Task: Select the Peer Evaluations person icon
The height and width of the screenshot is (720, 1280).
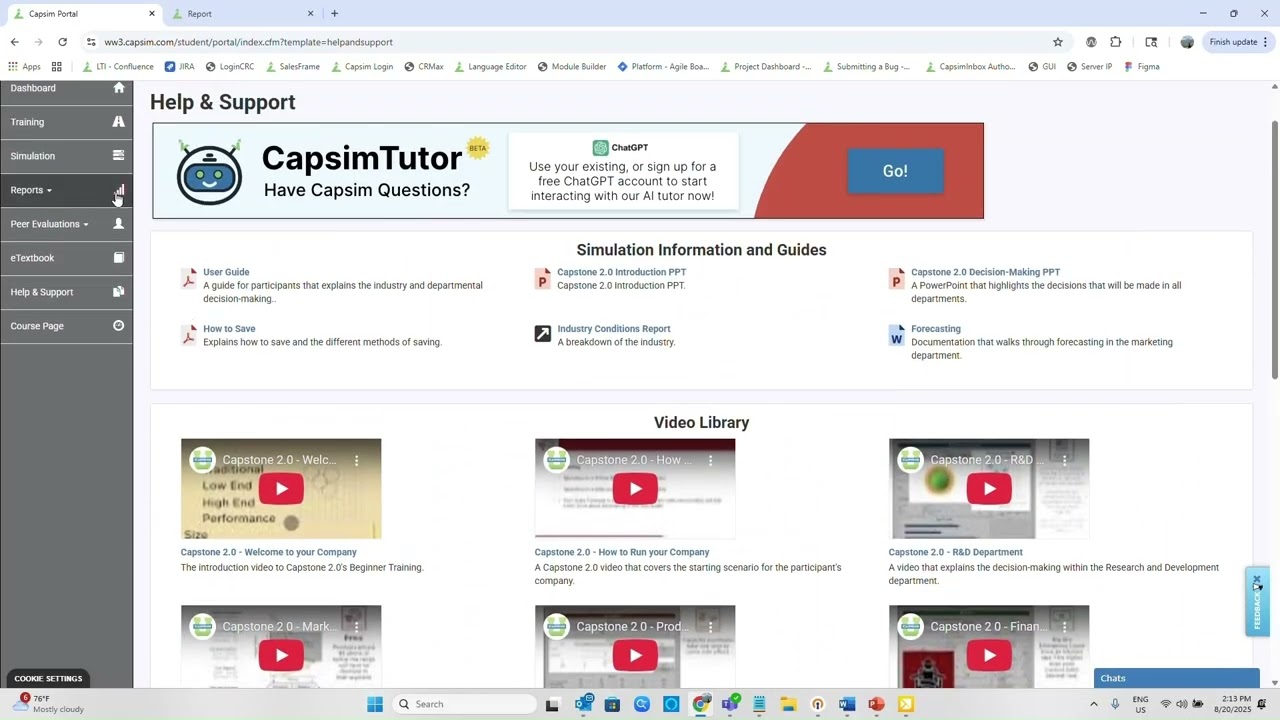Action: pos(119,224)
